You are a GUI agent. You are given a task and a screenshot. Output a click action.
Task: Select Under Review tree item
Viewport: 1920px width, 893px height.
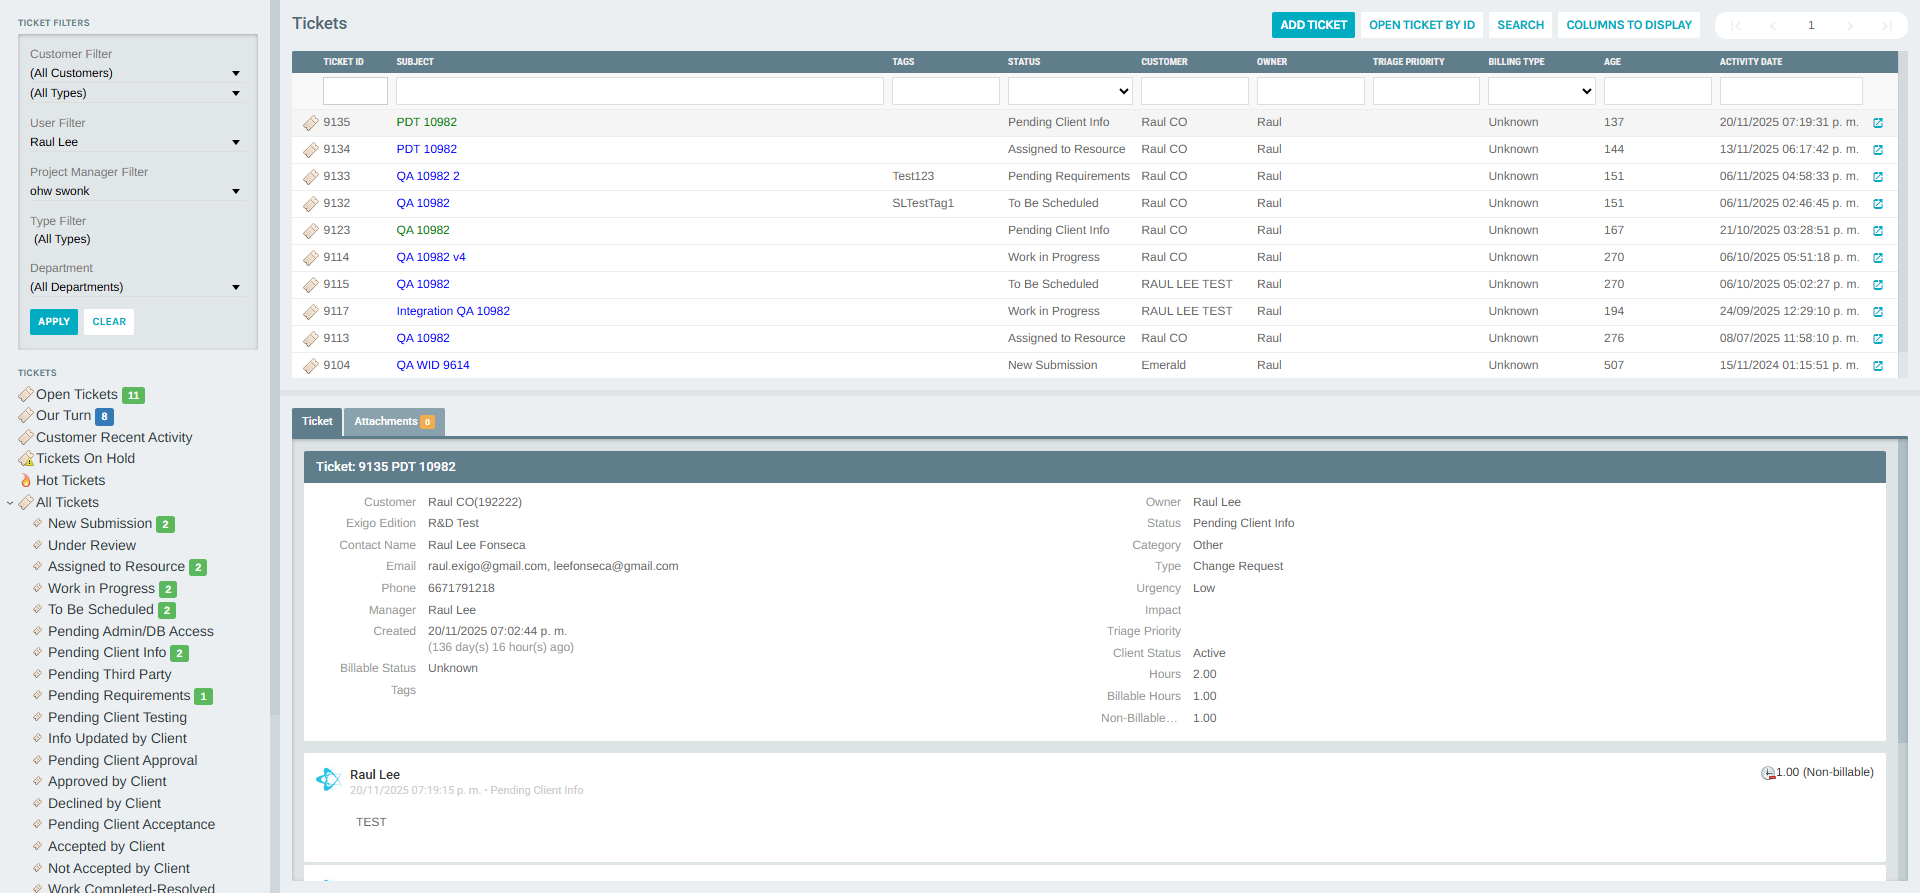coord(92,545)
